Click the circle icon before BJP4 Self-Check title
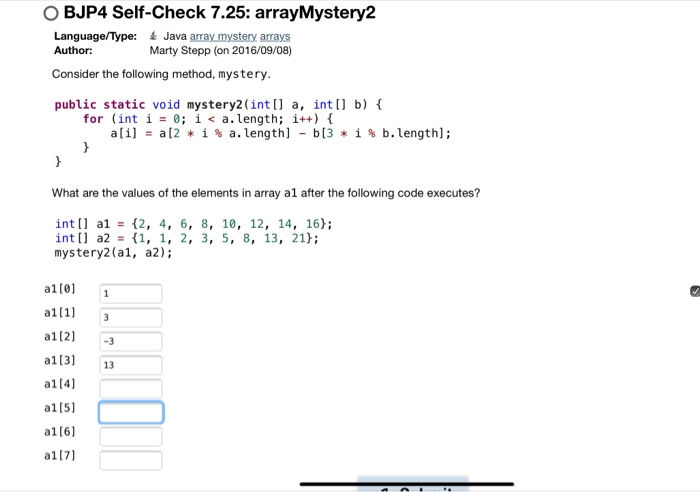 coord(51,13)
